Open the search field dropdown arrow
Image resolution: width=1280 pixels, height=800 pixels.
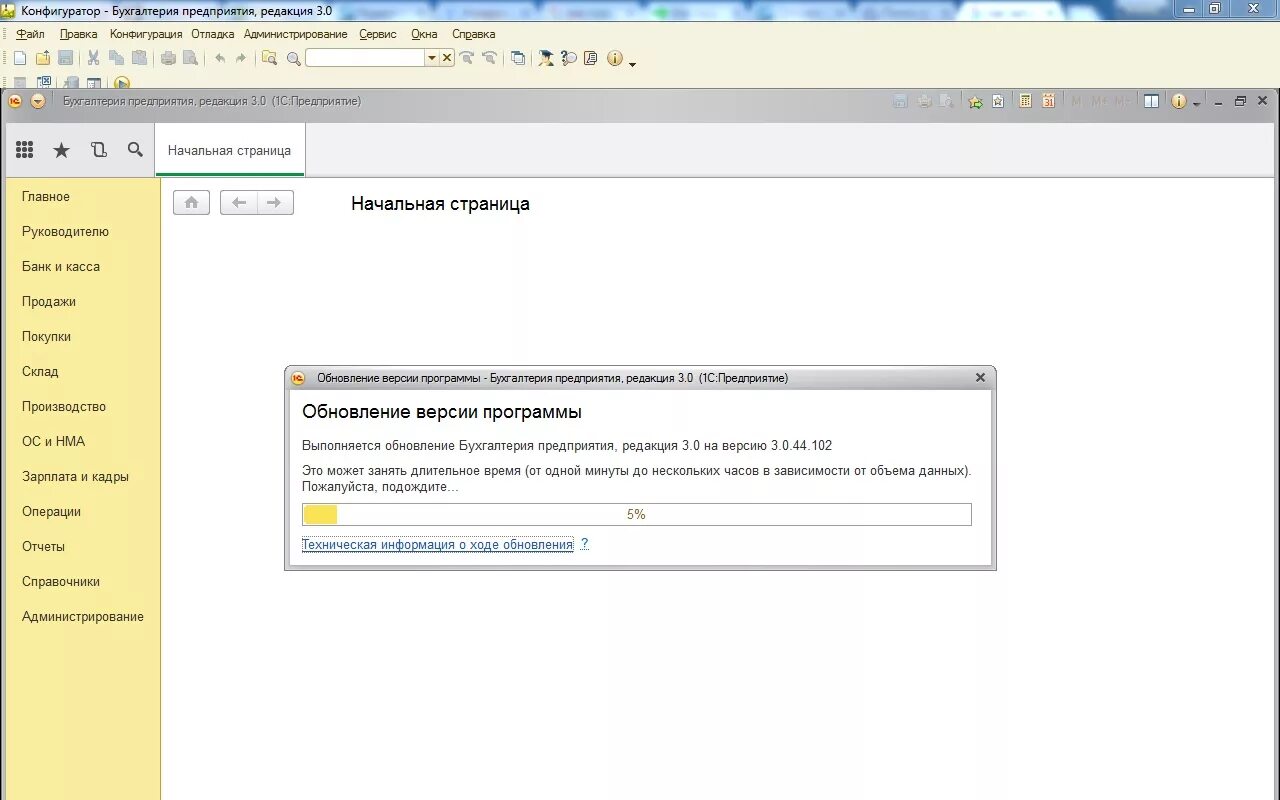tap(432, 58)
